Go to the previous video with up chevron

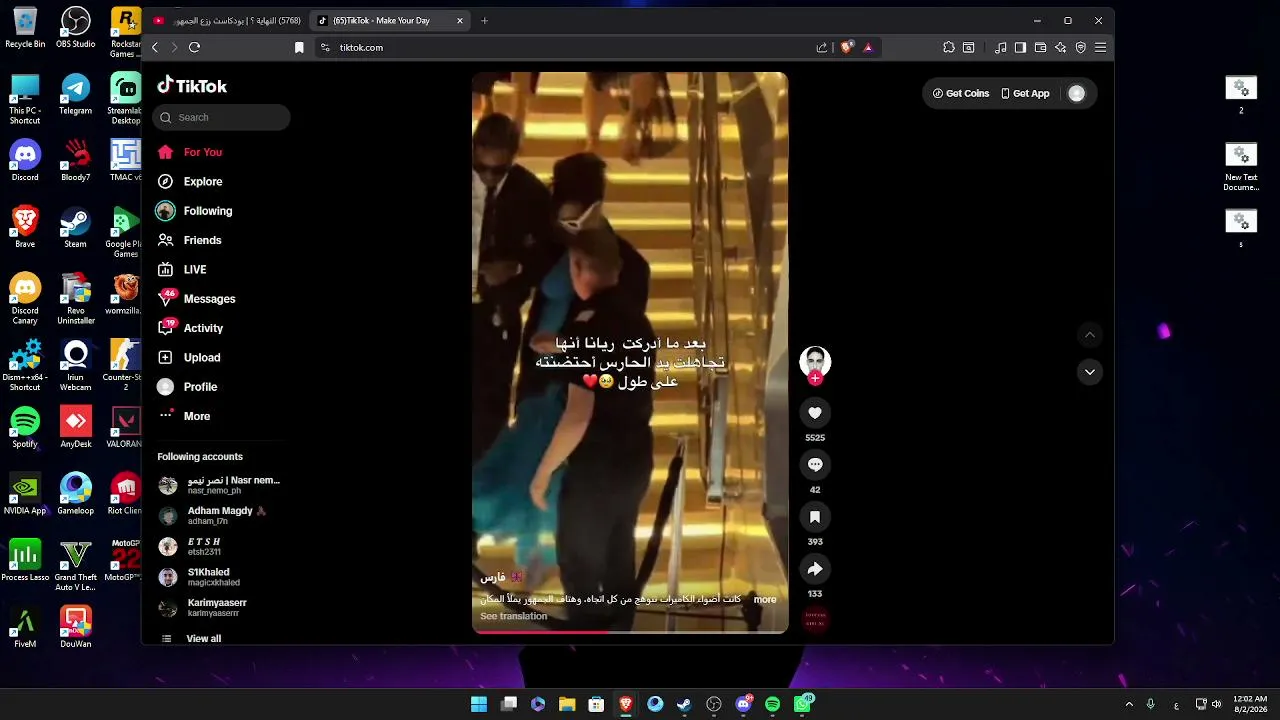coord(1090,334)
